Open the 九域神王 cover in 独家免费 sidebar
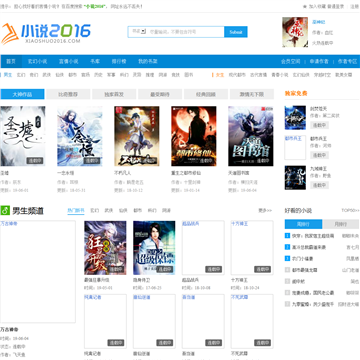The height and width of the screenshot is (360, 360). pyautogui.click(x=295, y=178)
